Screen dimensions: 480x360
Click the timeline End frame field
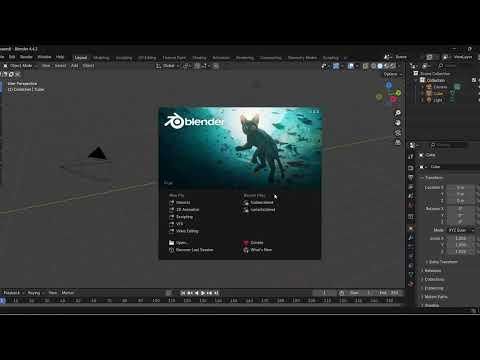point(389,293)
